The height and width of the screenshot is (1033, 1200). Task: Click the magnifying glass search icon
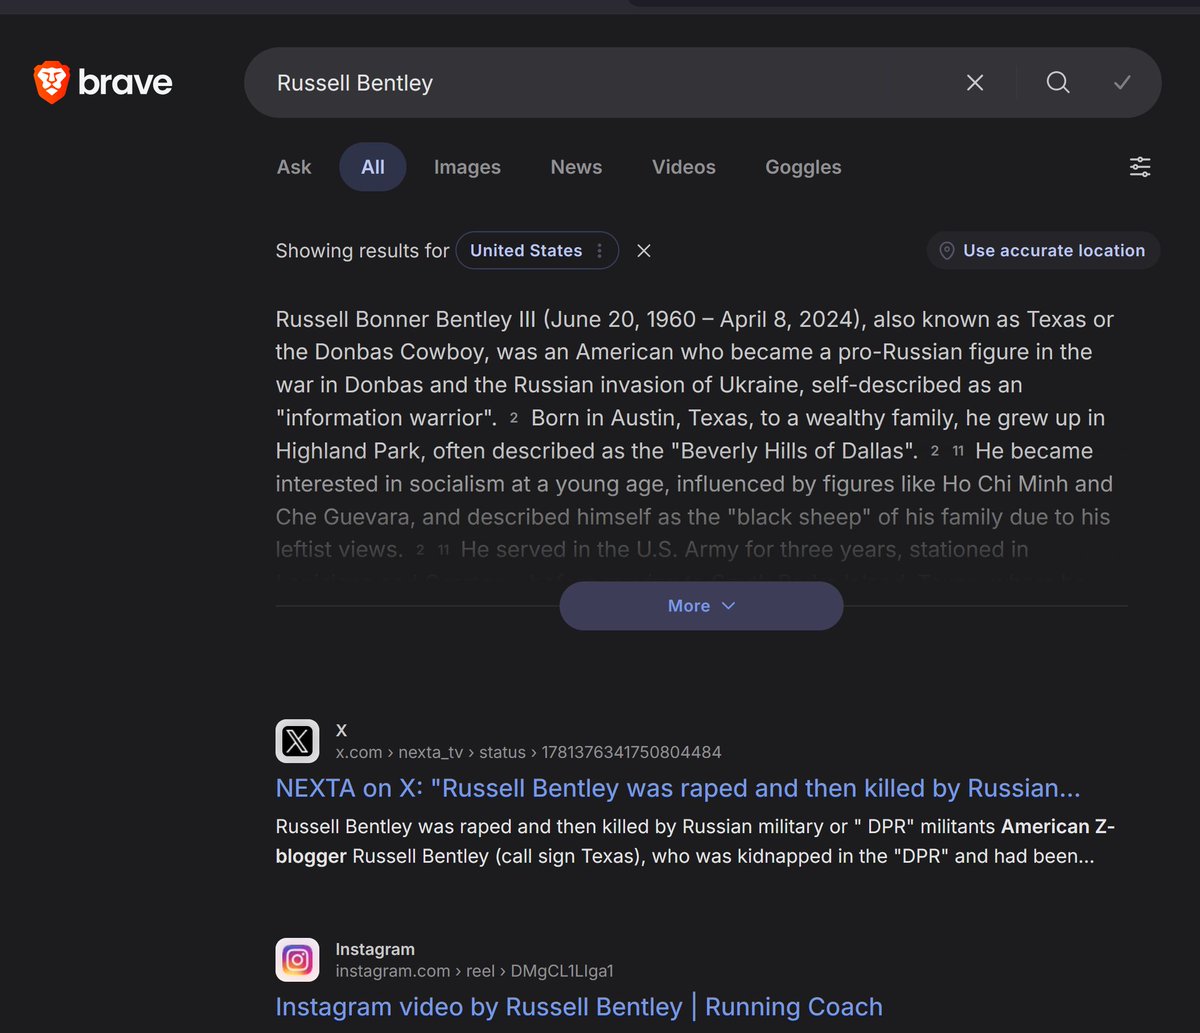(1058, 82)
